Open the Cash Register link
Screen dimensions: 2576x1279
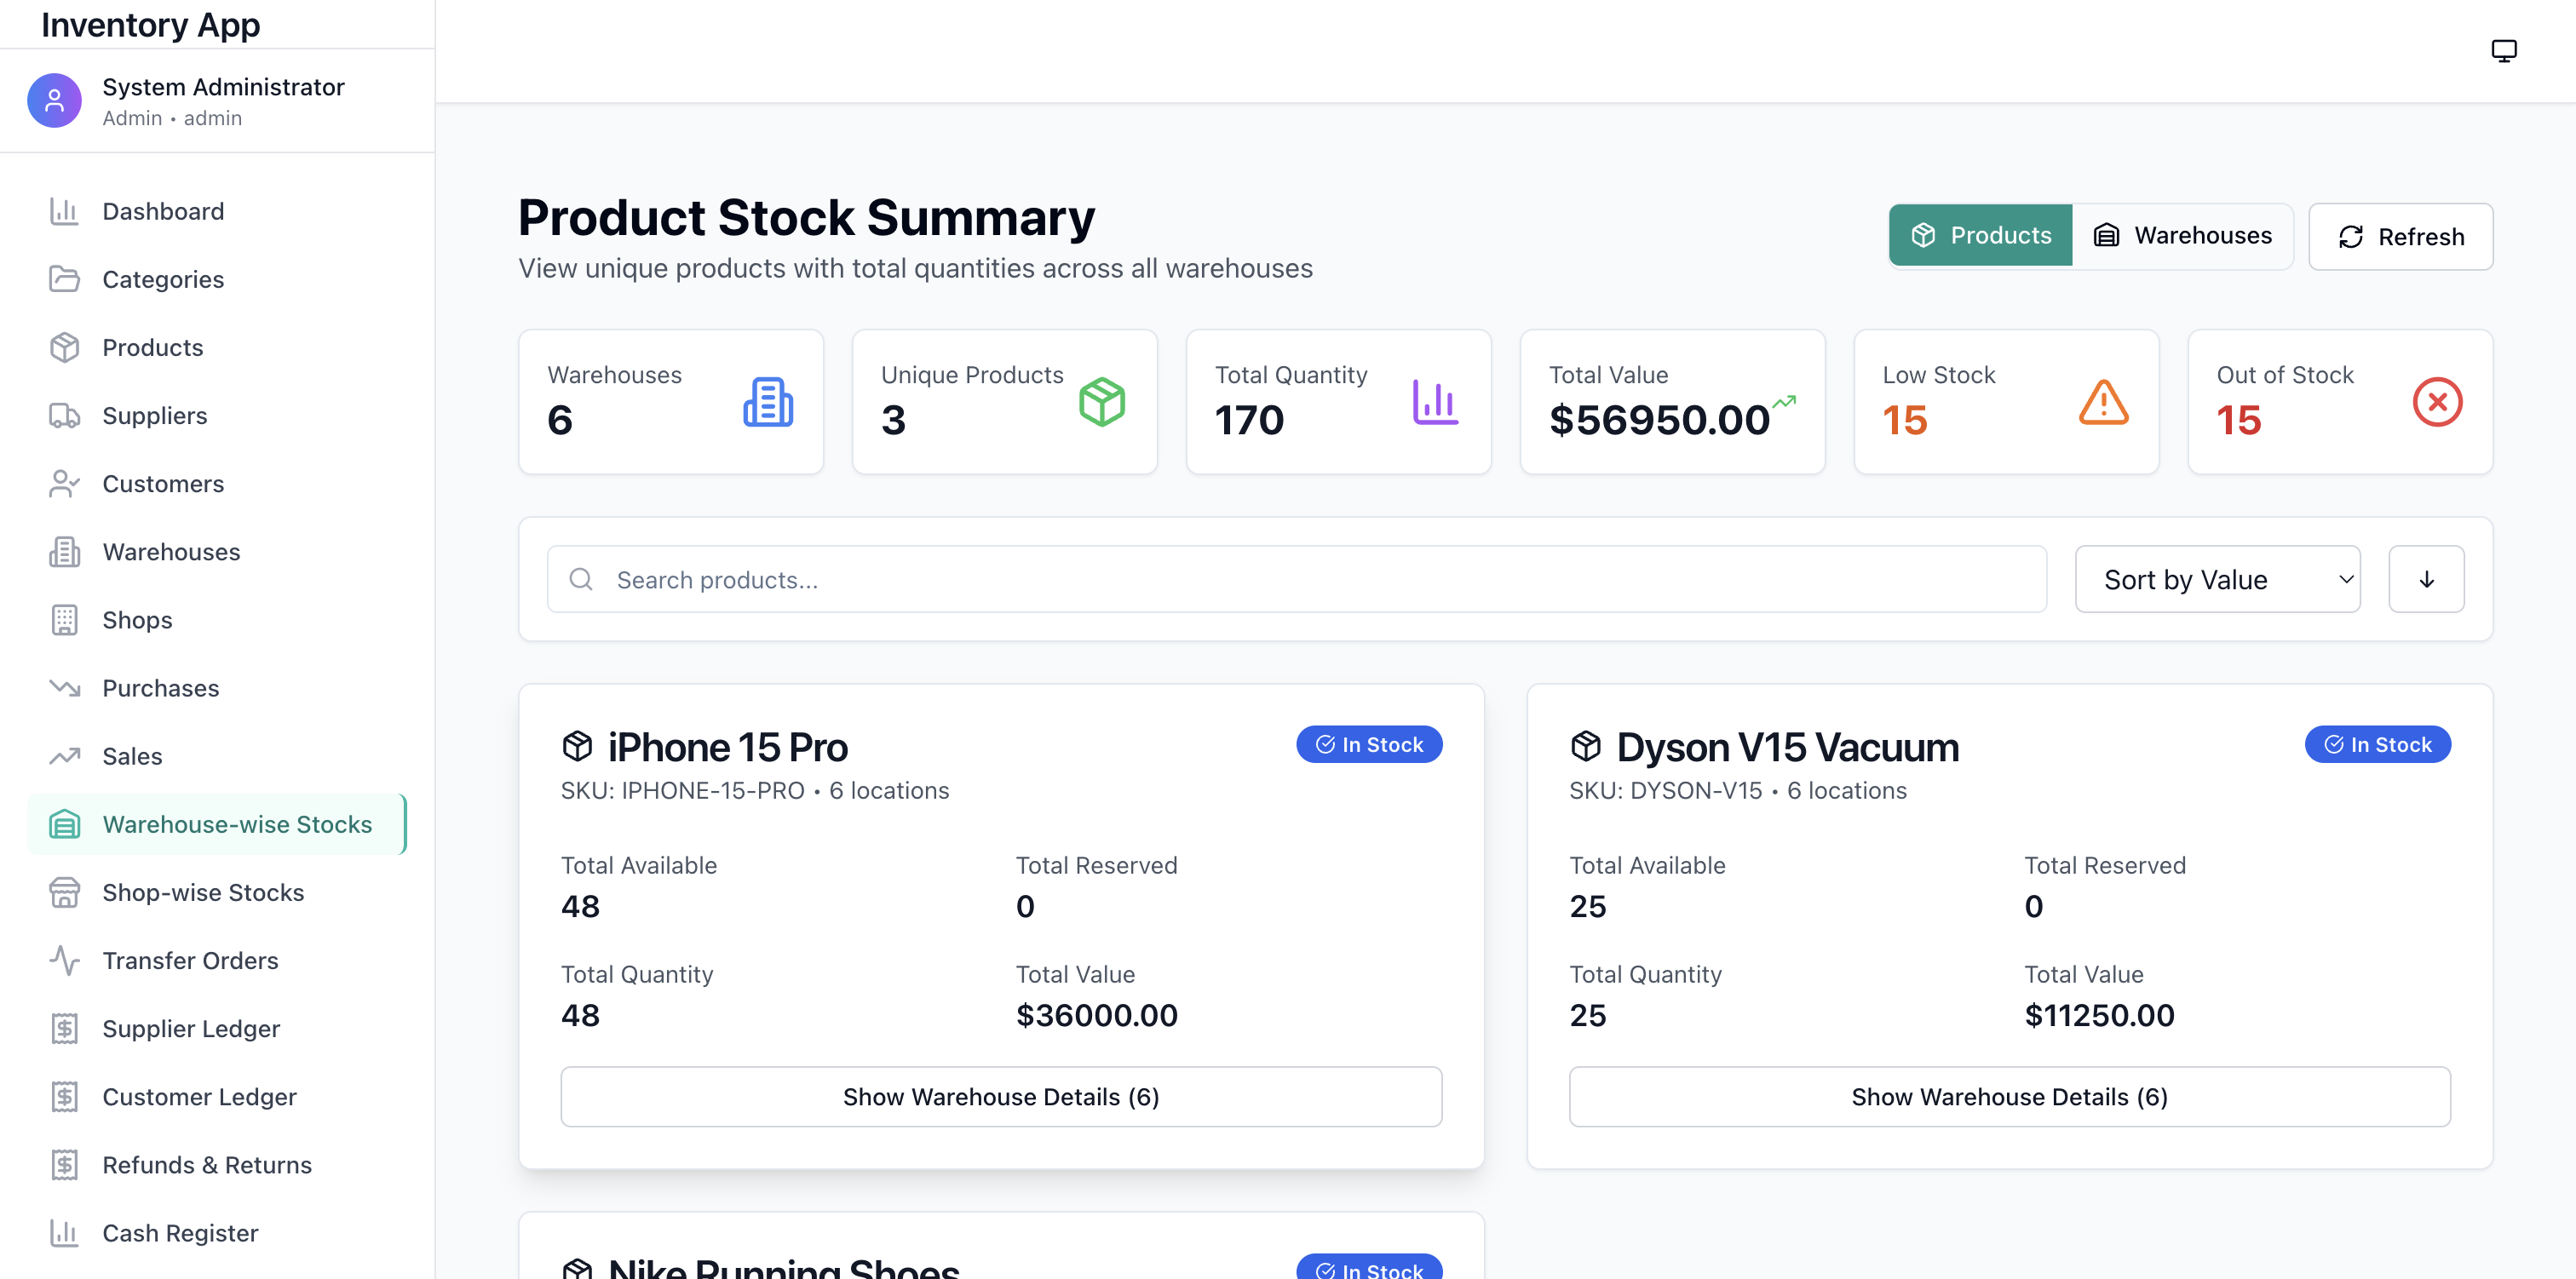coord(217,1231)
